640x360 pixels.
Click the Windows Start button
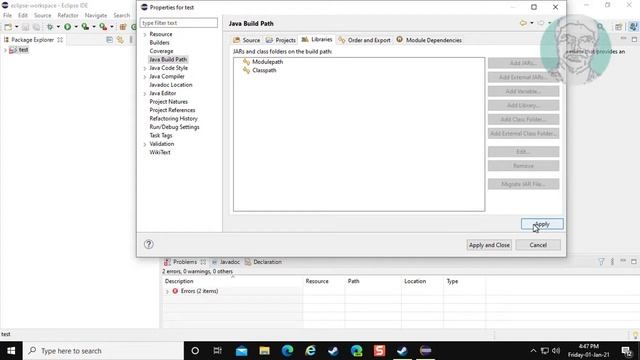11,351
